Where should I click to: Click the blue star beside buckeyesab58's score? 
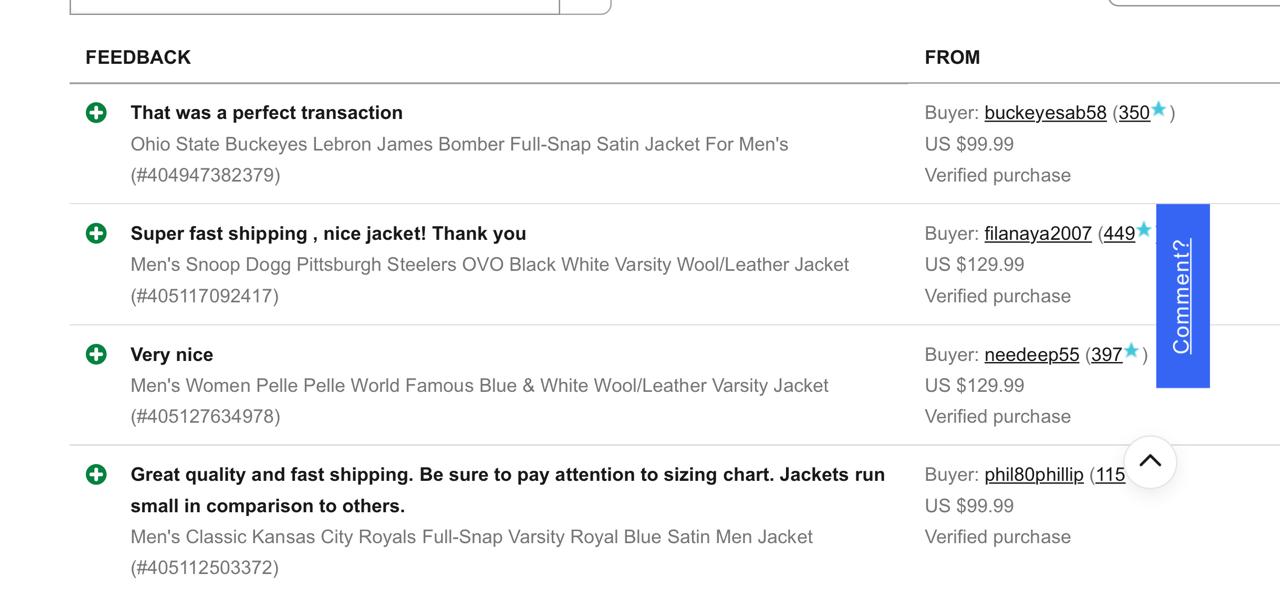pyautogui.click(x=1159, y=110)
